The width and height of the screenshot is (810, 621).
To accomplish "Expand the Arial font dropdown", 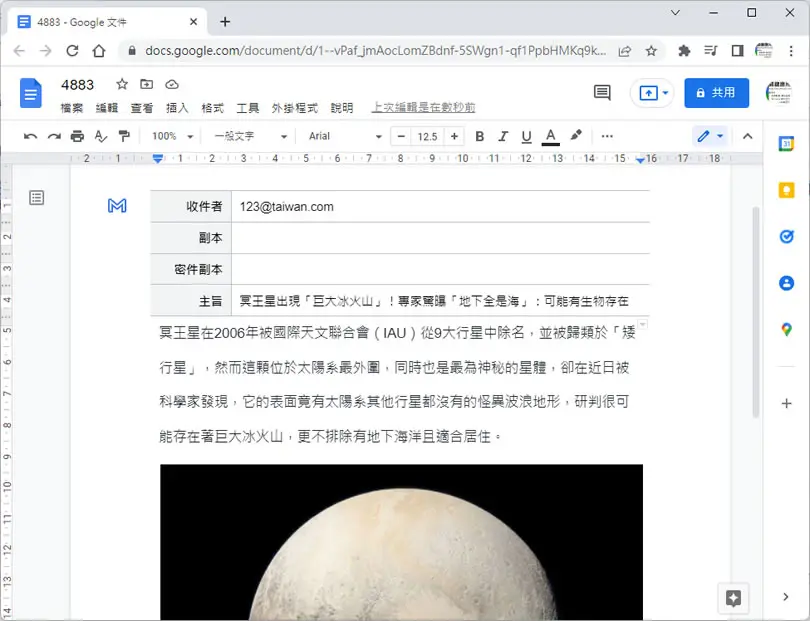I will 345,136.
